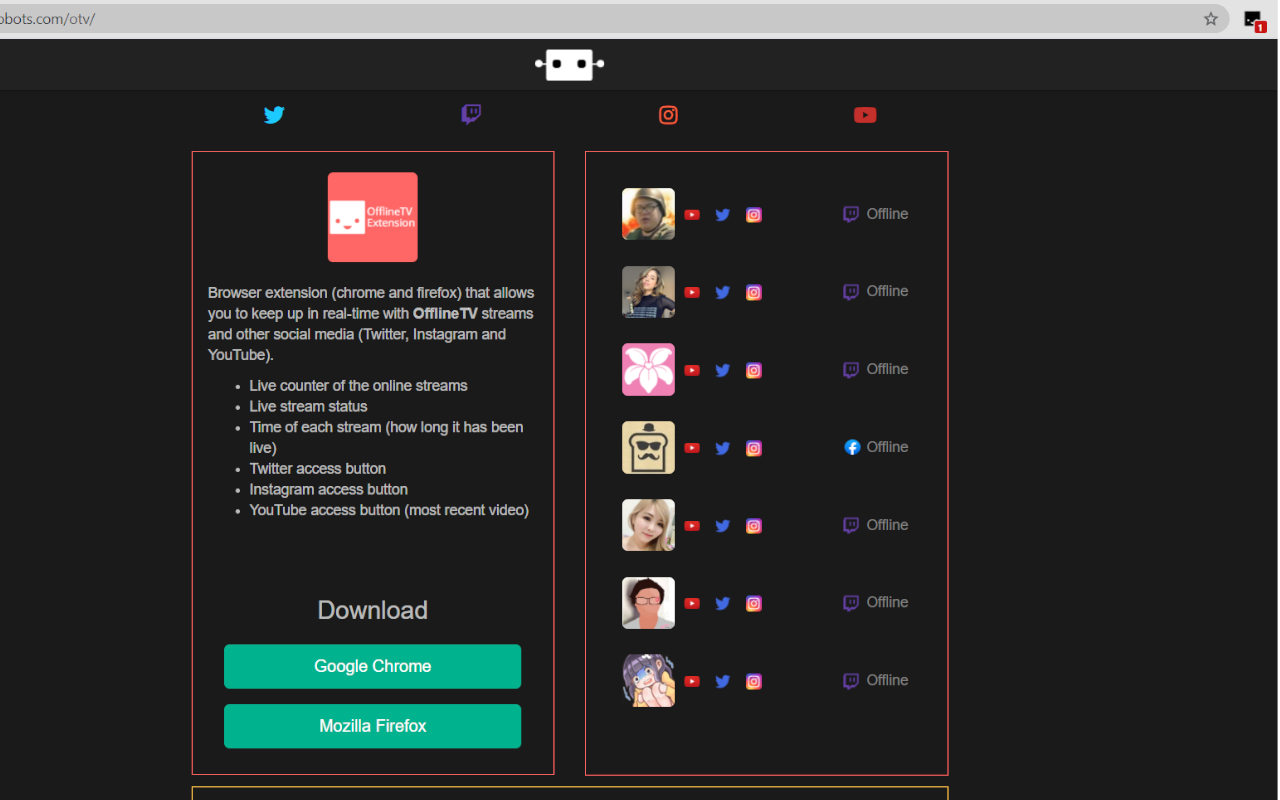The image size is (1280, 800).
Task: Open Disguised Toast's toast avatar thumbnail
Action: (648, 447)
